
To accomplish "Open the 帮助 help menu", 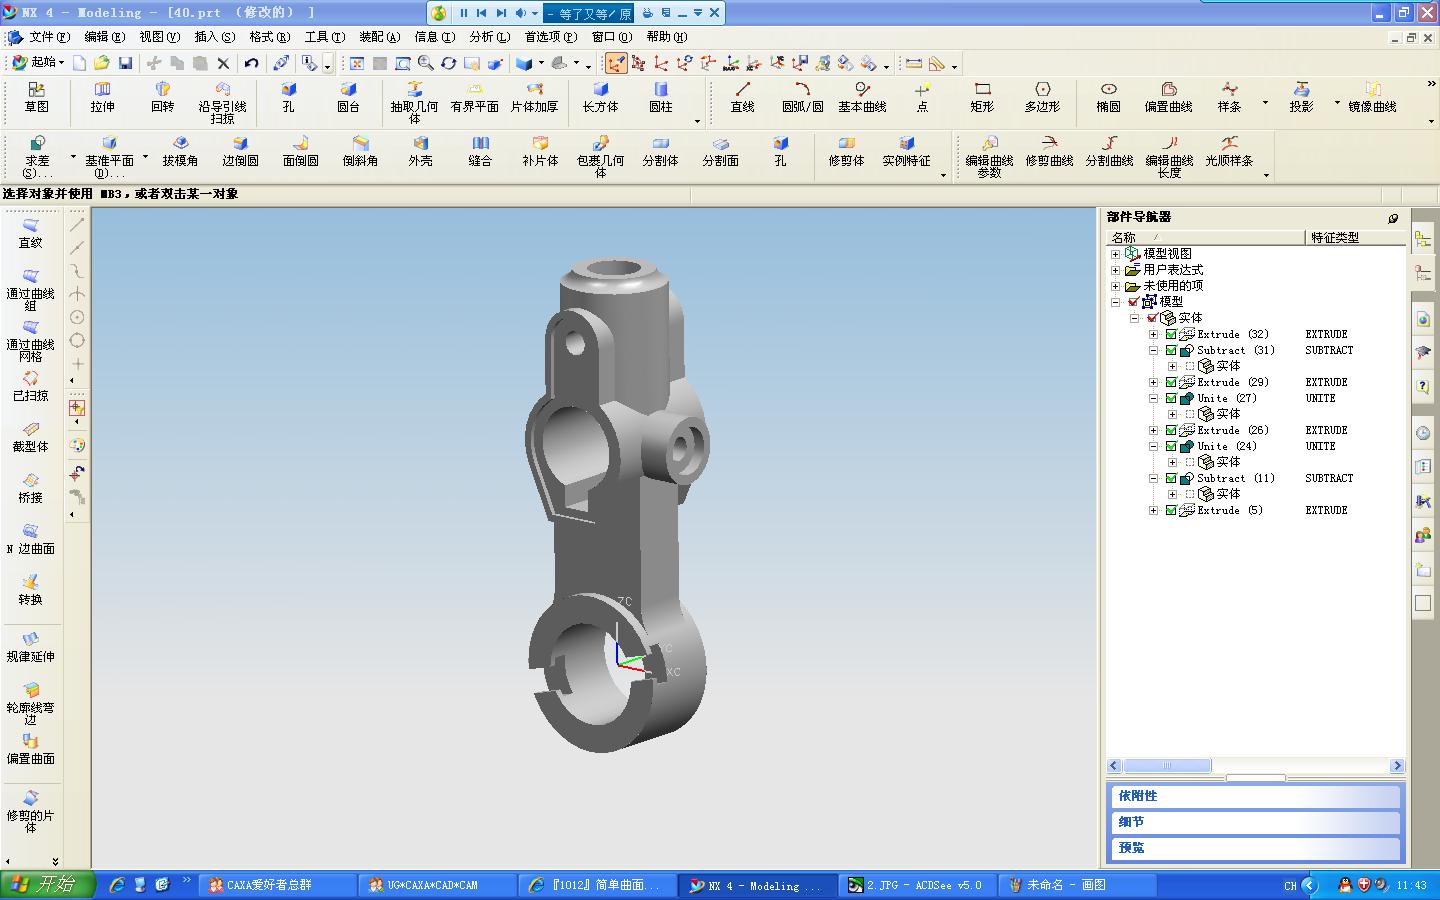I will pos(666,37).
